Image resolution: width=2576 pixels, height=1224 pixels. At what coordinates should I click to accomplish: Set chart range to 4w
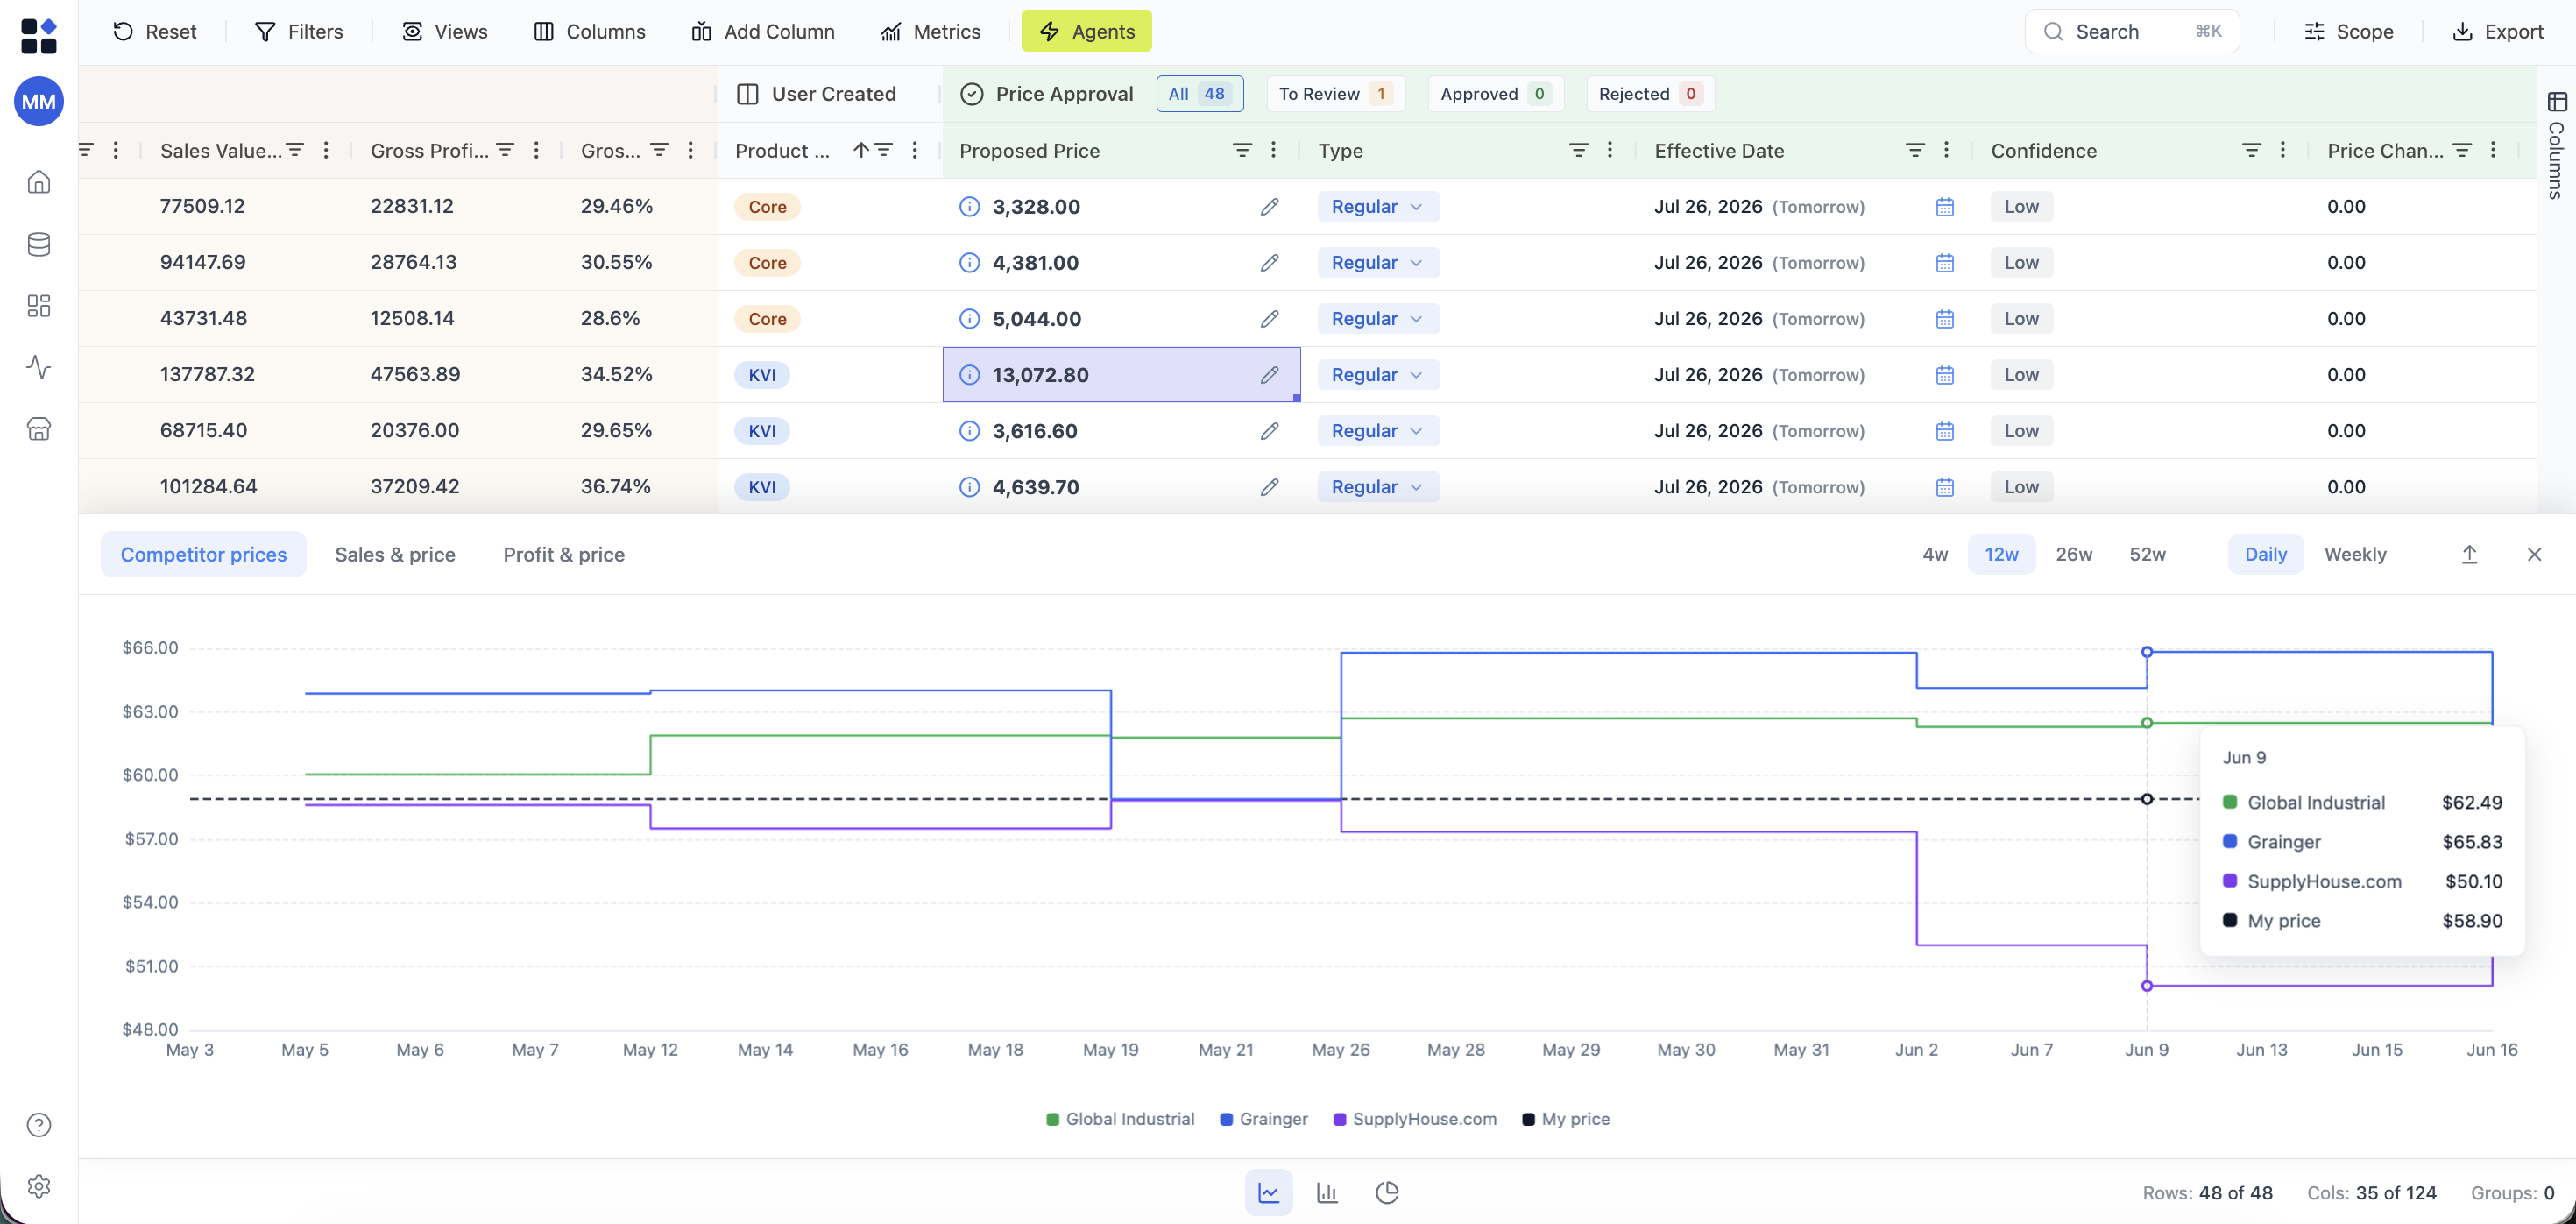(1935, 554)
